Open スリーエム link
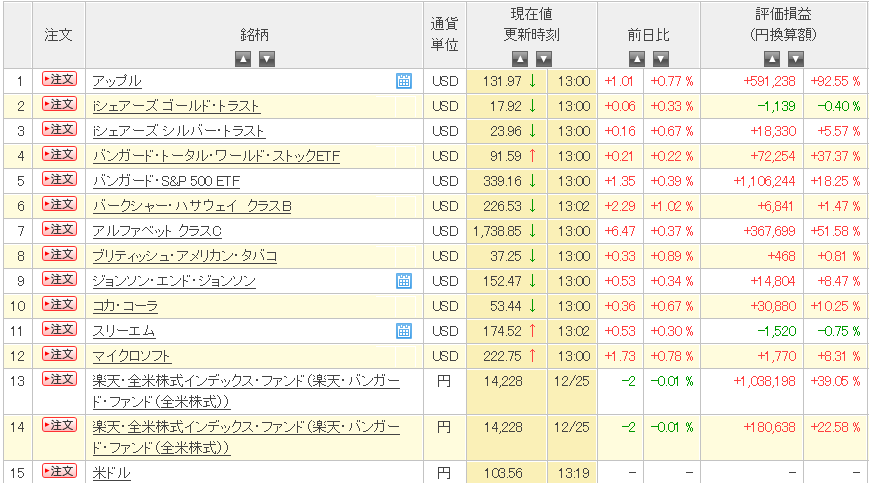 click(124, 331)
